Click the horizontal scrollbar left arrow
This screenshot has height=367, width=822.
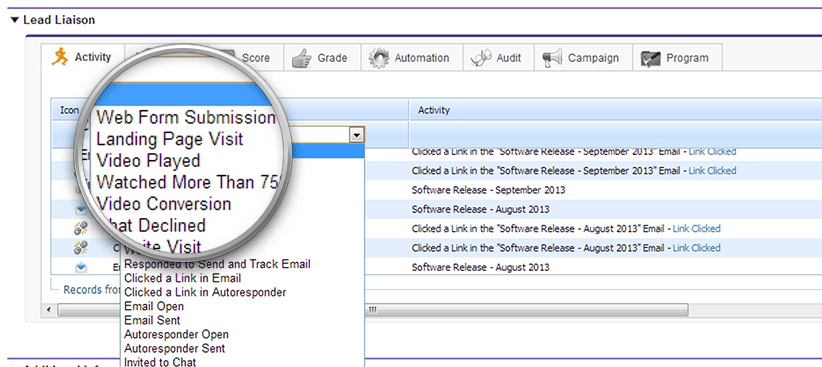click(49, 309)
